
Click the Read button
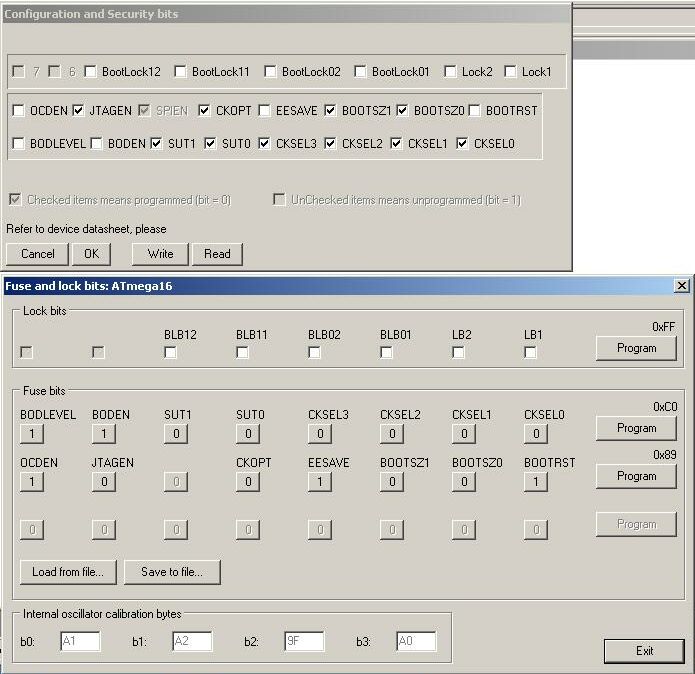tap(218, 254)
